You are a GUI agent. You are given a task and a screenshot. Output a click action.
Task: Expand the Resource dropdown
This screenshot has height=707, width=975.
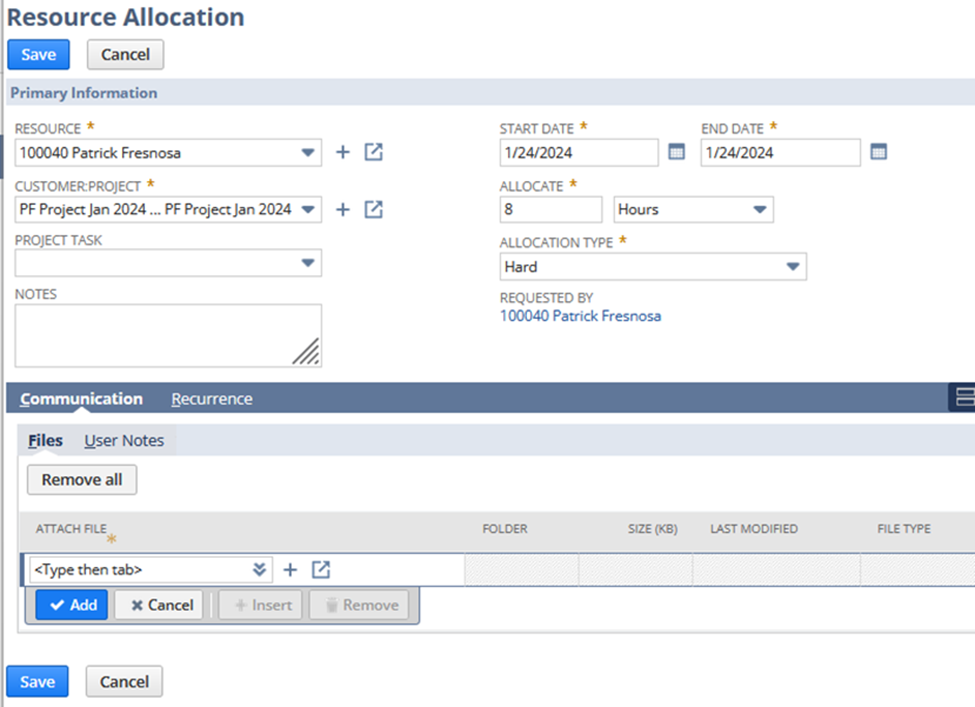(308, 152)
